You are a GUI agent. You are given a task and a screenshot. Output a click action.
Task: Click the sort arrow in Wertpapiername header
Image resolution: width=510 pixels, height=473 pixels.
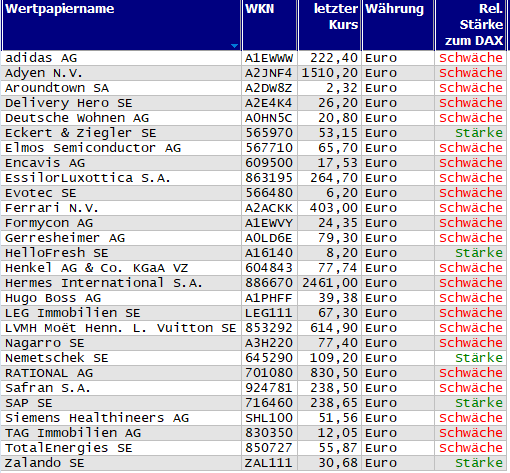tap(234, 46)
